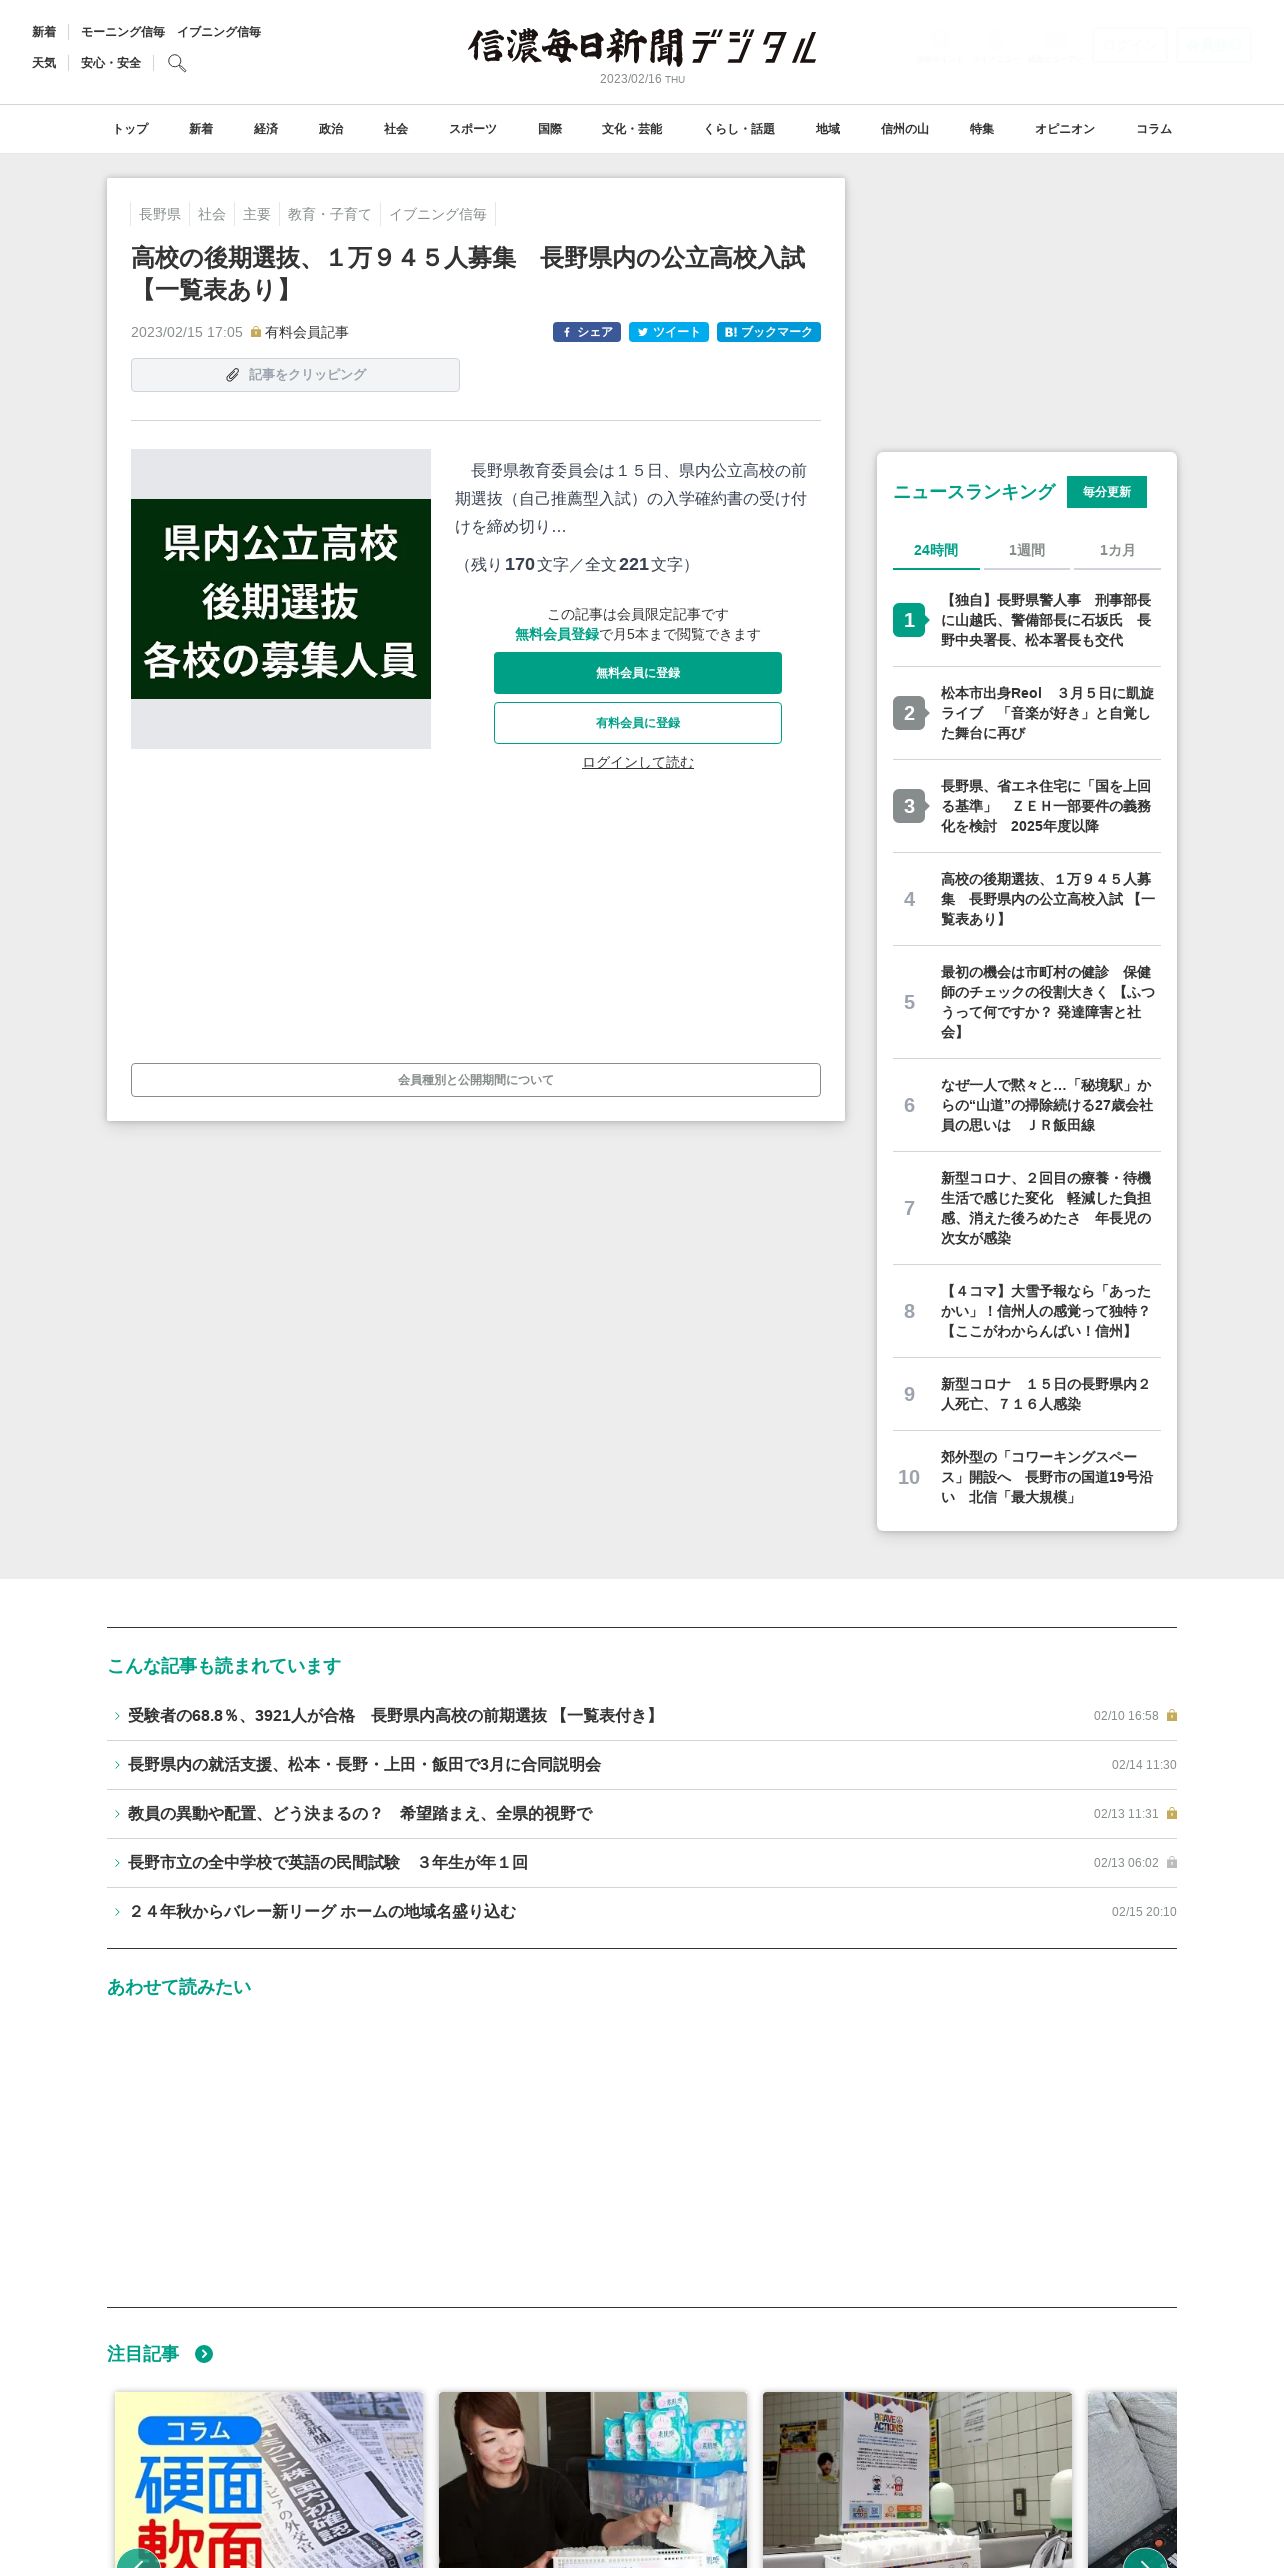This screenshot has width=1284, height=2568.
Task: Click the previous carousel arrow in 注目記事
Action: click(x=139, y=2557)
